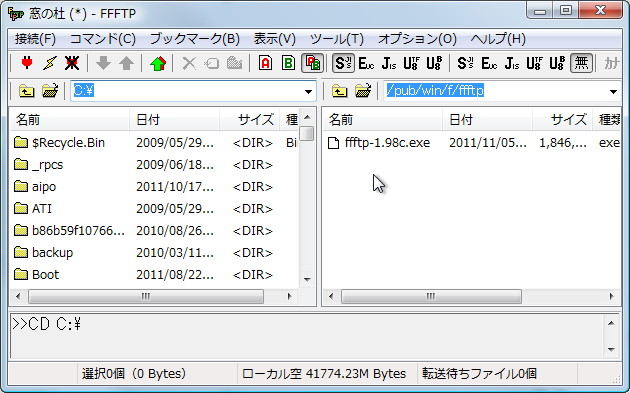Screen dimensions: 630x393
Task: Sort remote list by 日付 column
Action: tap(487, 119)
